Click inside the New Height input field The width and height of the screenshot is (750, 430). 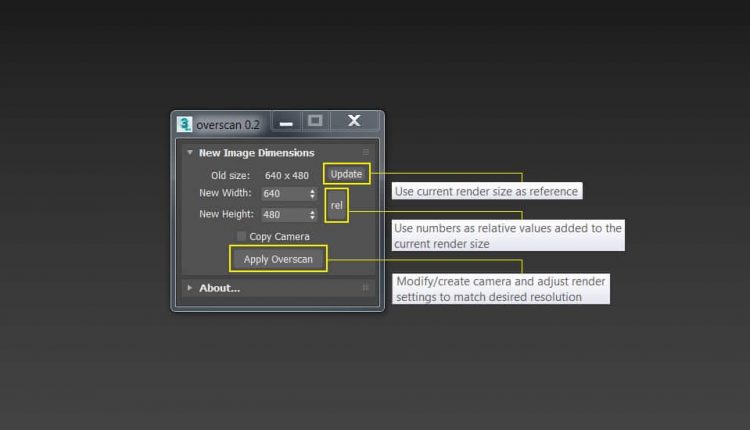[x=283, y=215]
